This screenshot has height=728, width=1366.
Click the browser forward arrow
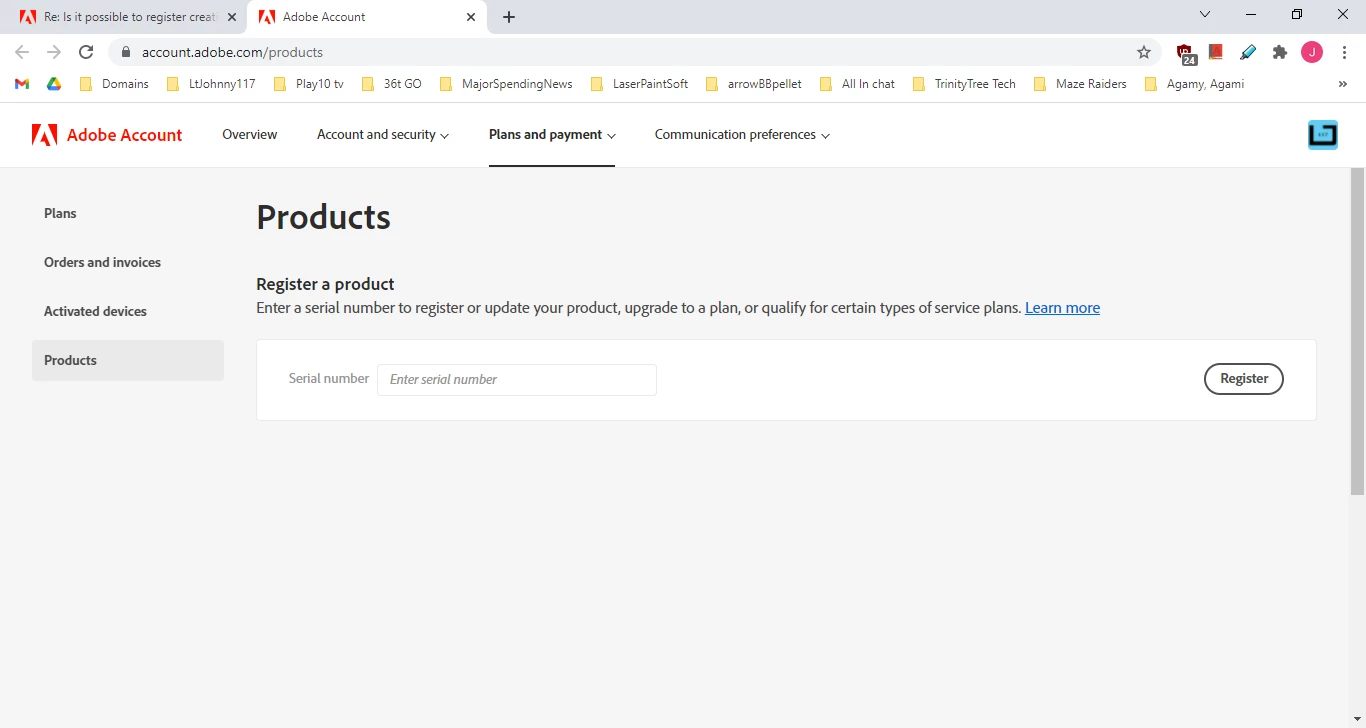pyautogui.click(x=54, y=52)
